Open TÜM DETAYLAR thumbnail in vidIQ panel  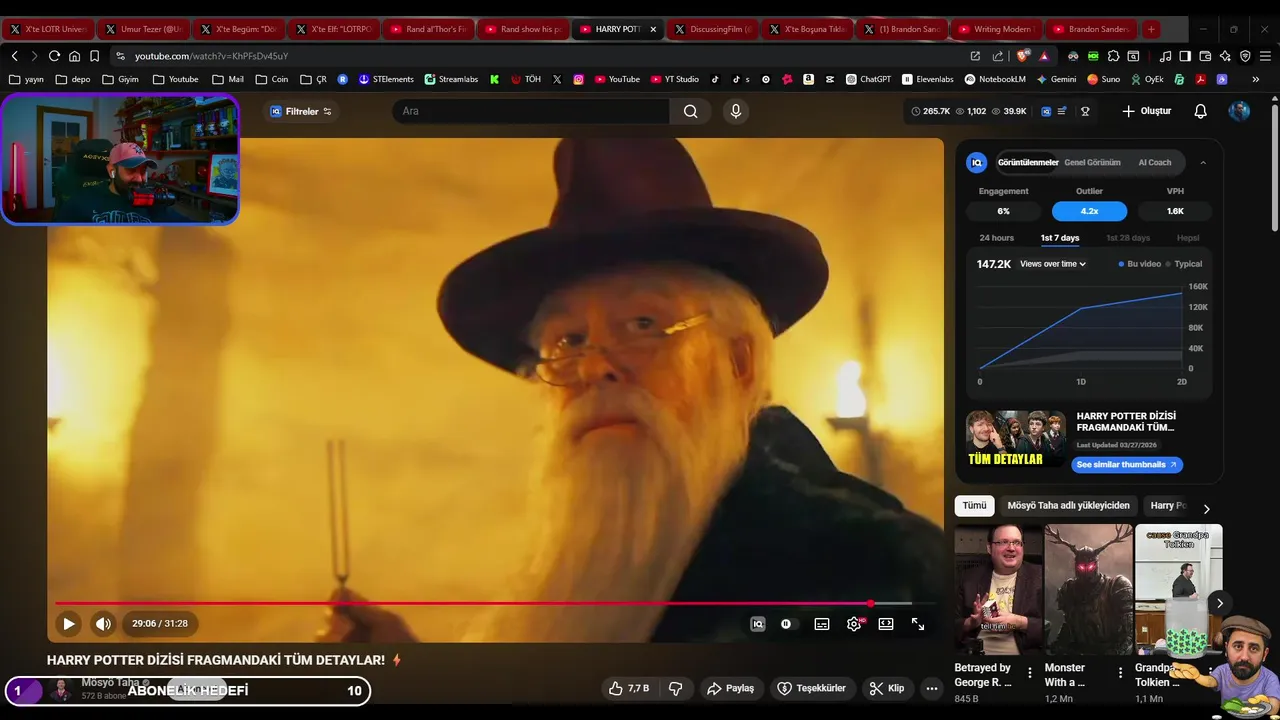[1015, 439]
